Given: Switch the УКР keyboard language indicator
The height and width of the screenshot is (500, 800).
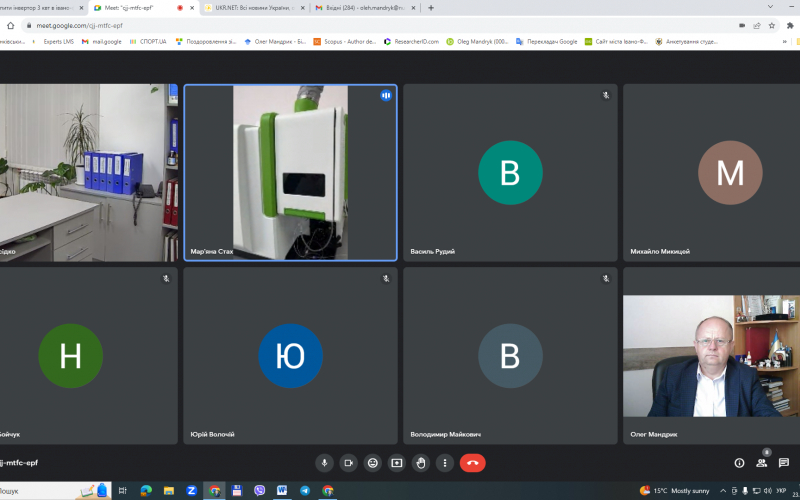Looking at the screenshot, I should point(781,491).
